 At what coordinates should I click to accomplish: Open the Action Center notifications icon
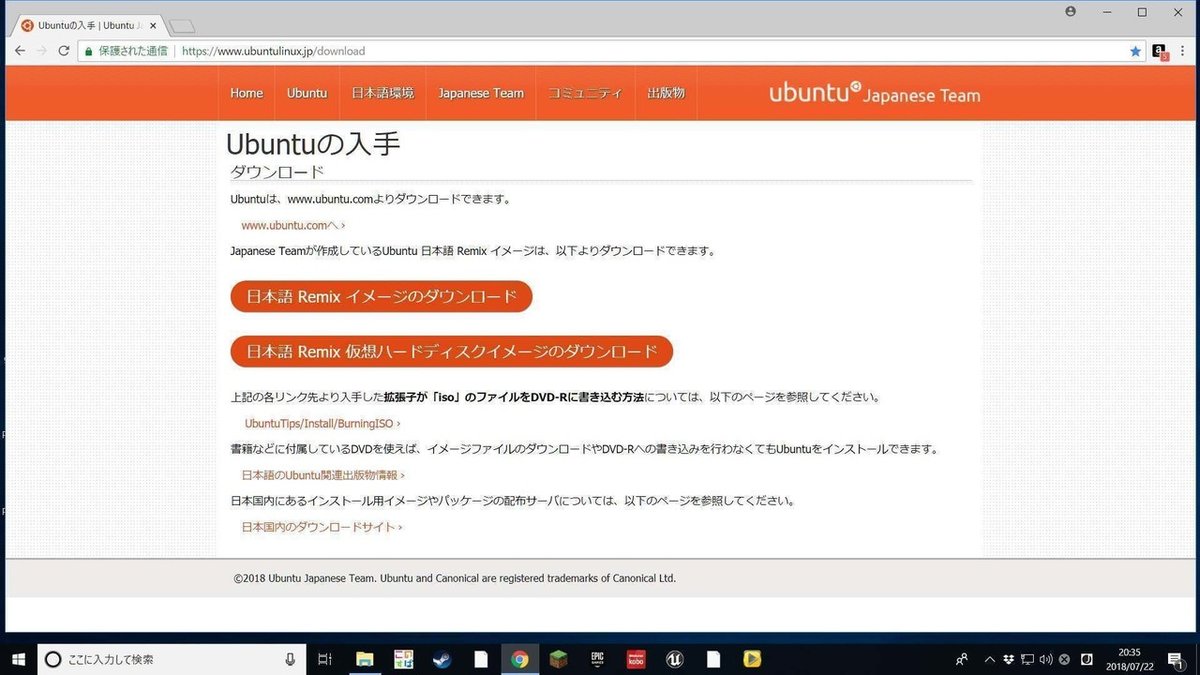click(1176, 659)
